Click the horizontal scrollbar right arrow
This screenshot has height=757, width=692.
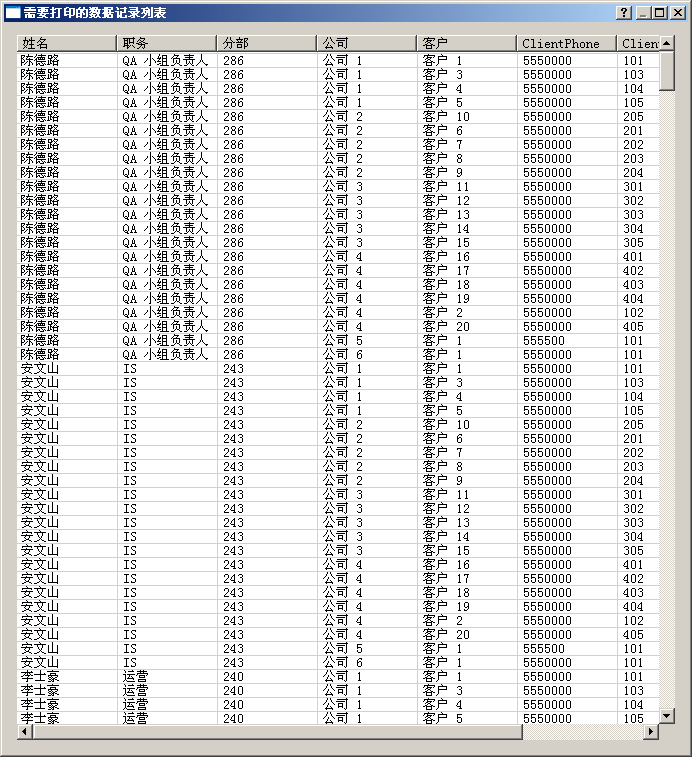coord(651,731)
